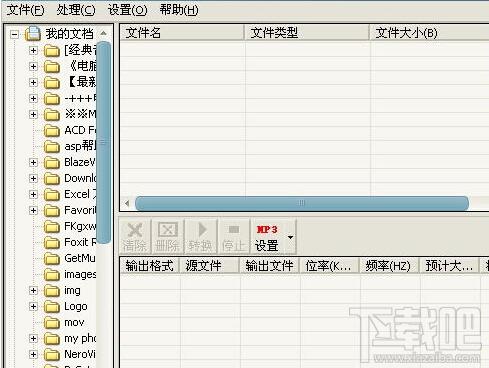The height and width of the screenshot is (368, 489).
Task: Select the img folder icon
Action: click(x=52, y=291)
